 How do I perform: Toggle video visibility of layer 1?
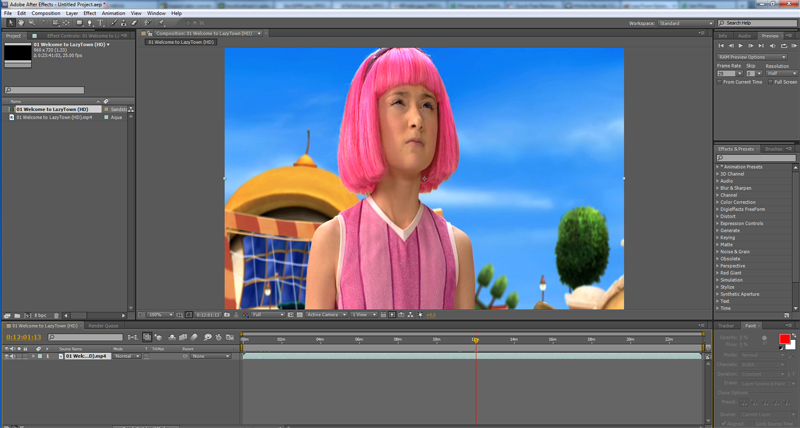7,356
